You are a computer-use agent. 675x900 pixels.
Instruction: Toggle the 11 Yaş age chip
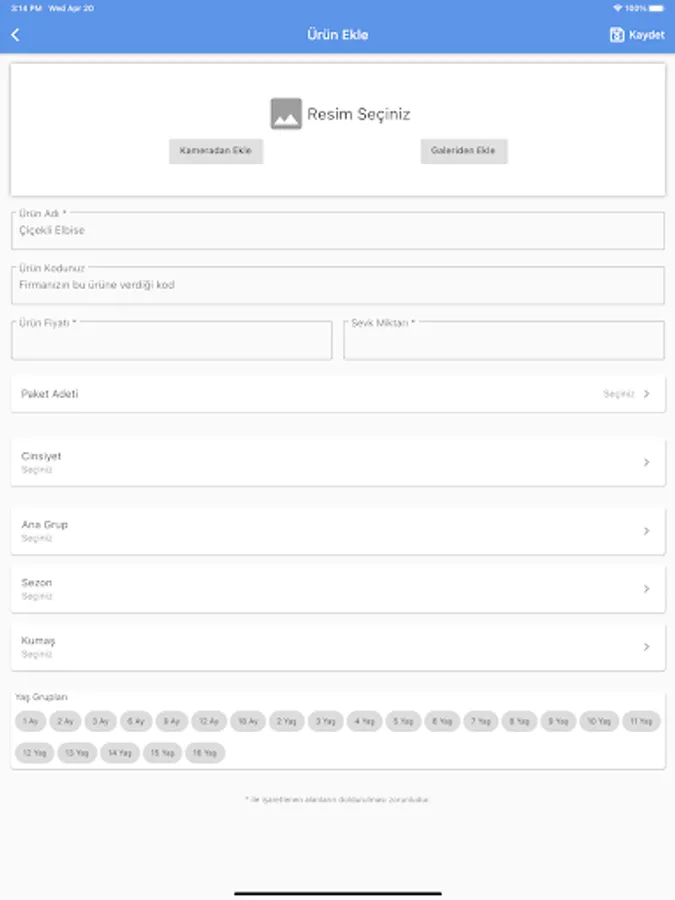[x=641, y=721]
